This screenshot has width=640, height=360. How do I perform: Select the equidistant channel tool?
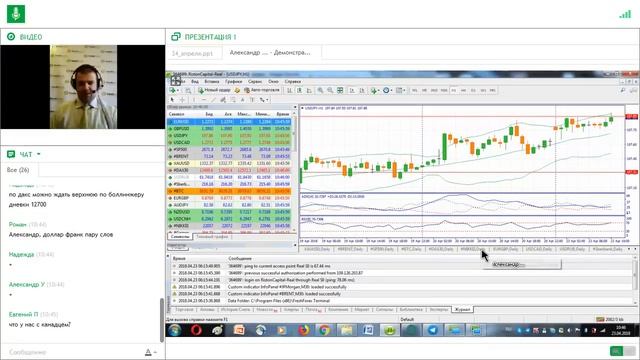point(223,100)
